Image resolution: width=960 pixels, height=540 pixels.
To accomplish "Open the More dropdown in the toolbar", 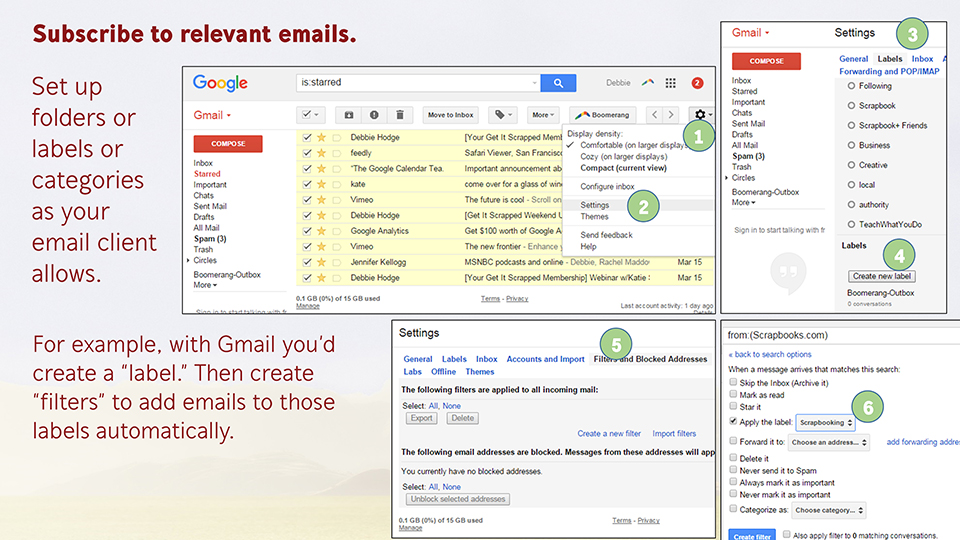I will [542, 114].
